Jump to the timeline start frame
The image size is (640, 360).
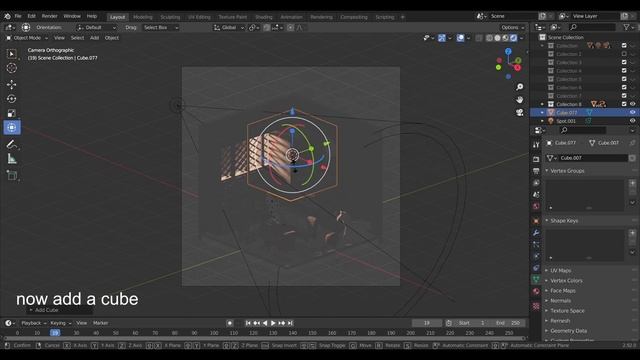[x=248, y=323]
